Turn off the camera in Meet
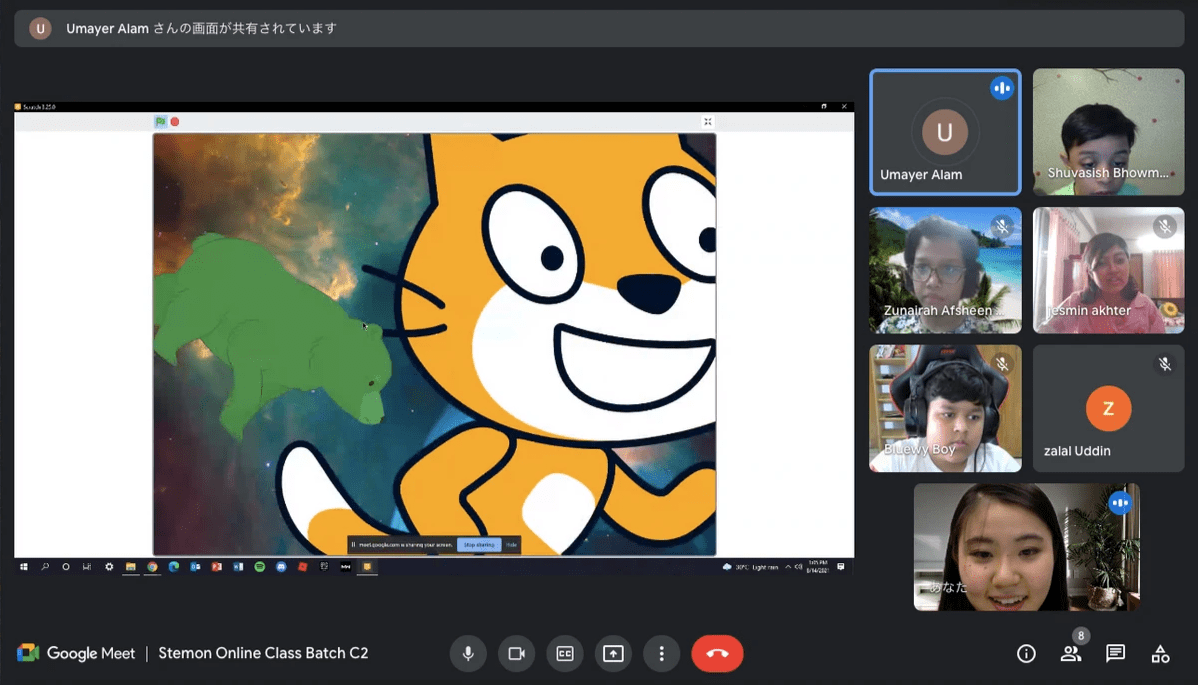The image size is (1198, 685). [516, 654]
